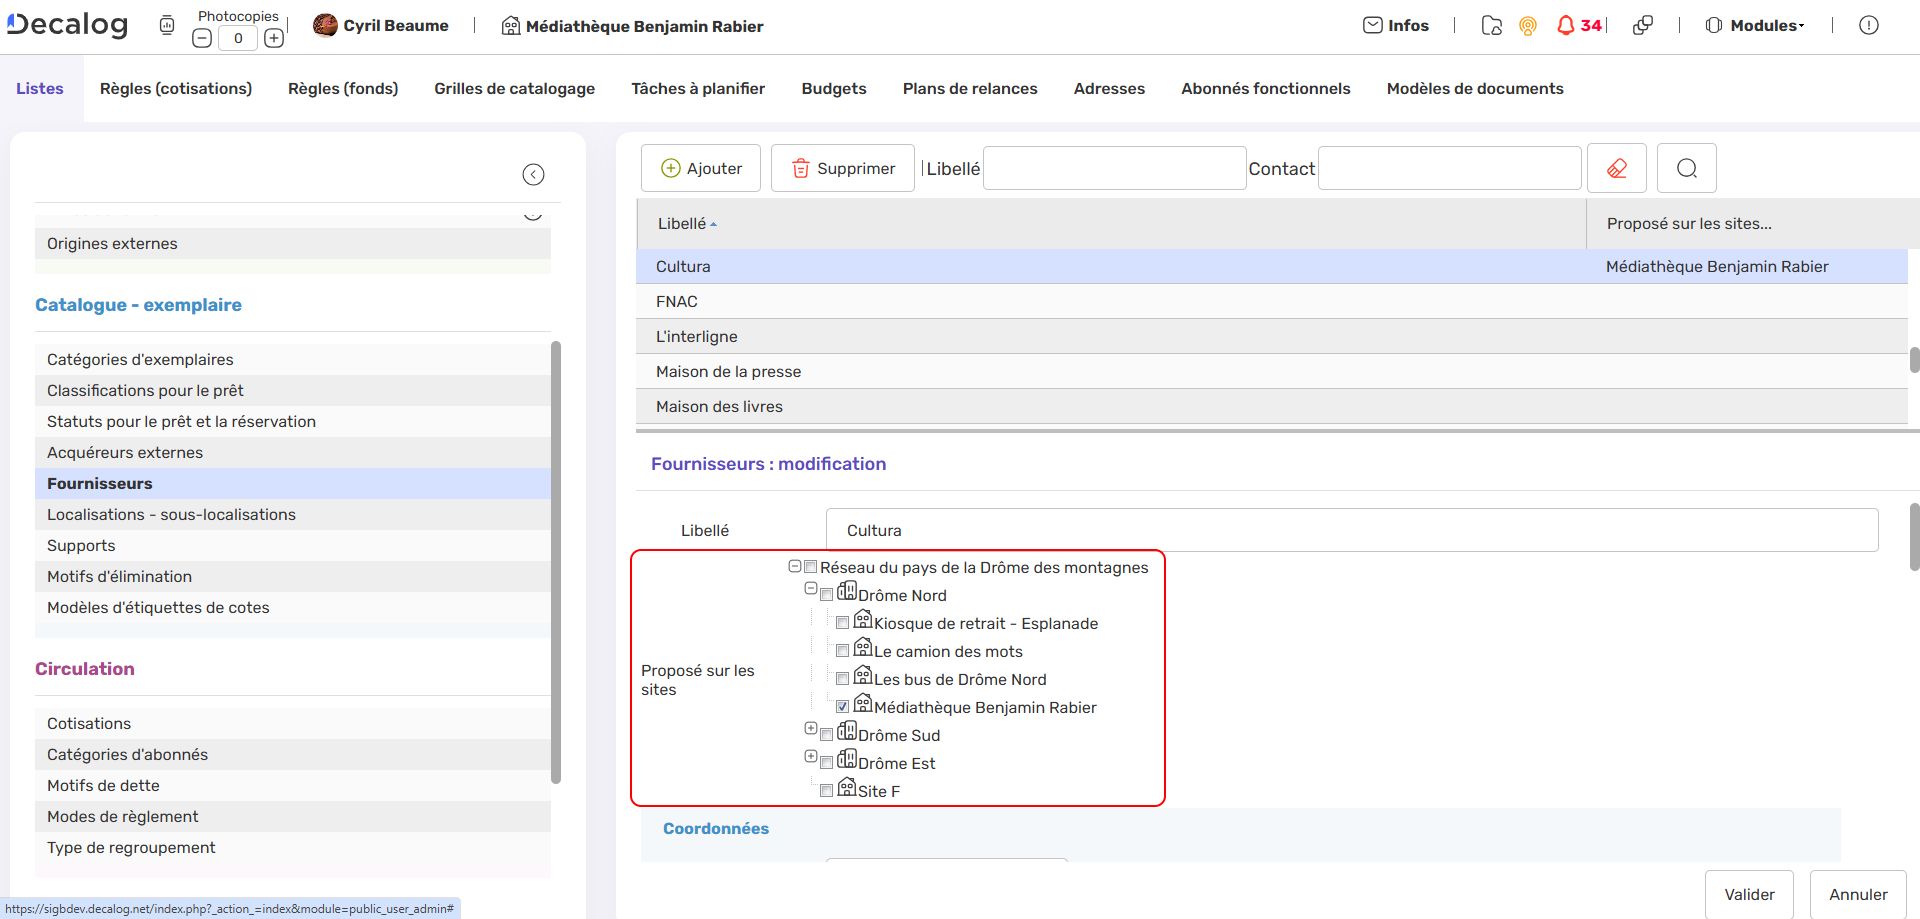1920x919 pixels.
Task: Click the Infos envelope icon
Action: [x=1373, y=25]
